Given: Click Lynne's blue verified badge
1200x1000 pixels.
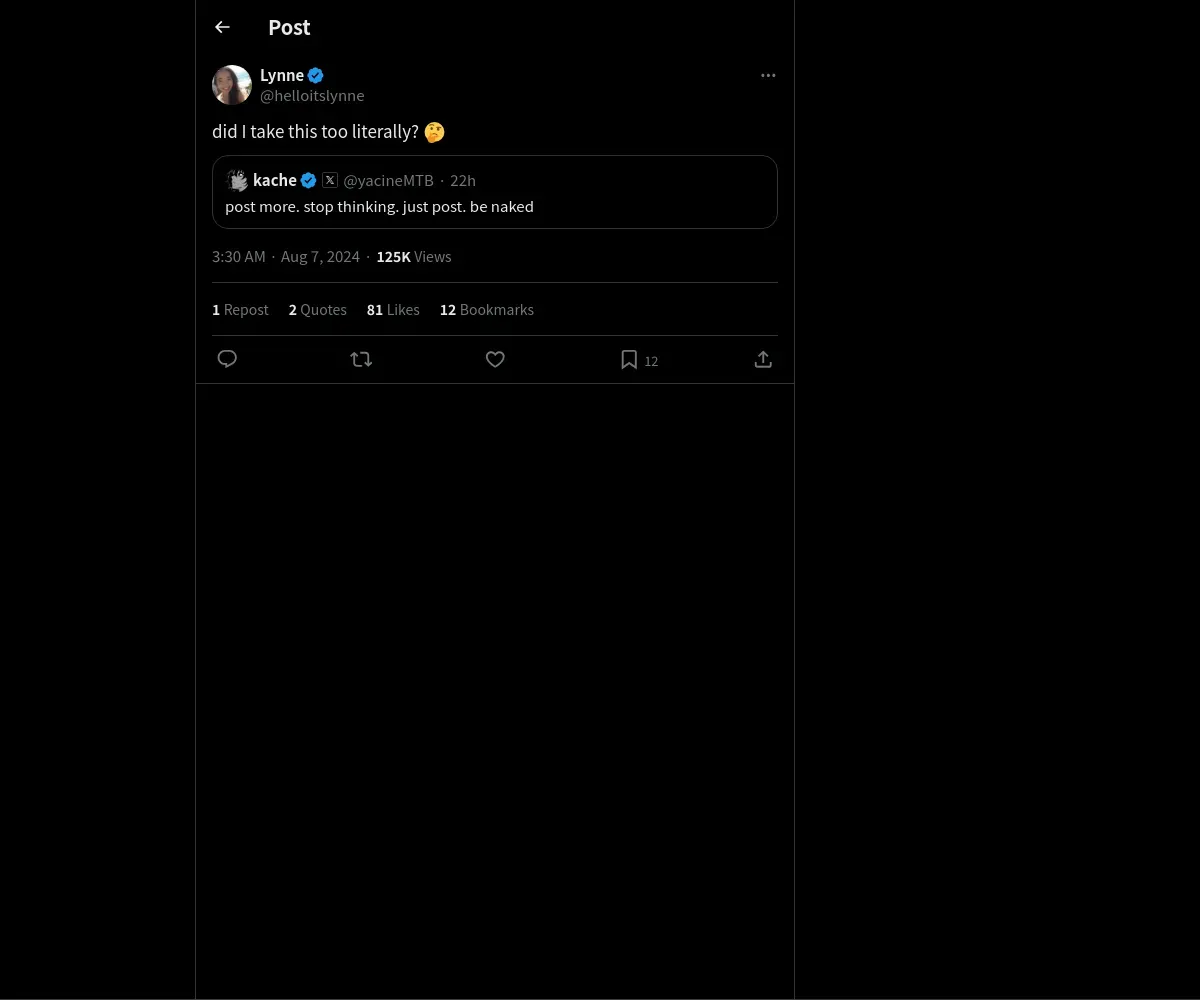Looking at the screenshot, I should coord(315,75).
